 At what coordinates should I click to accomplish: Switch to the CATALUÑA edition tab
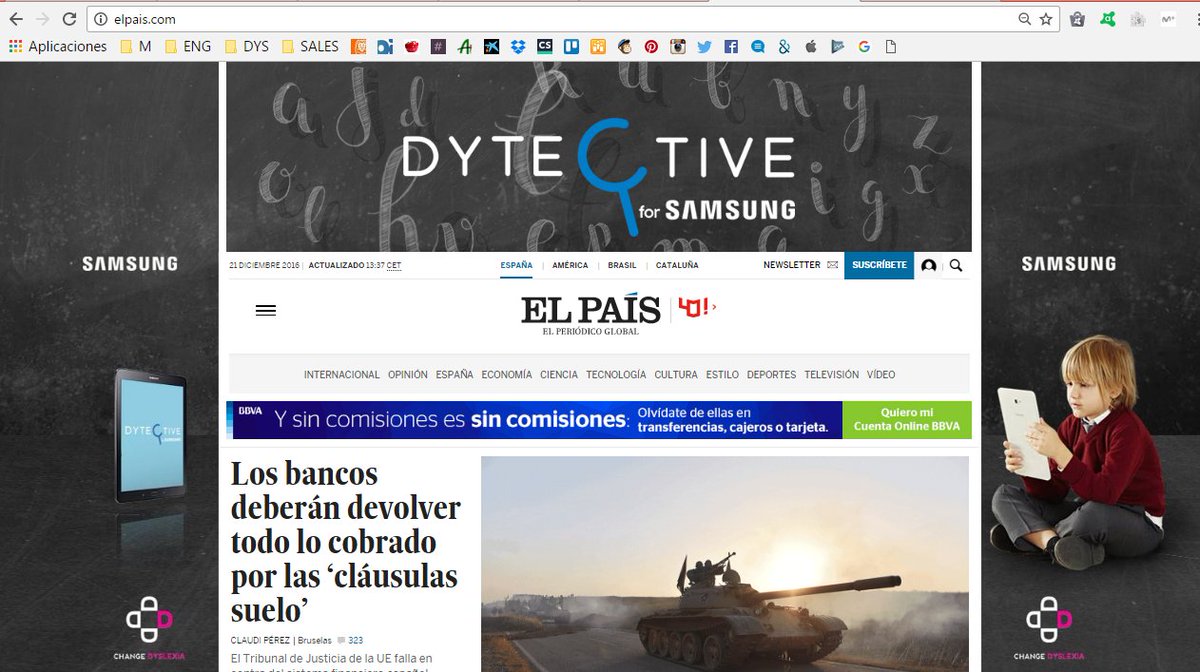click(677, 265)
